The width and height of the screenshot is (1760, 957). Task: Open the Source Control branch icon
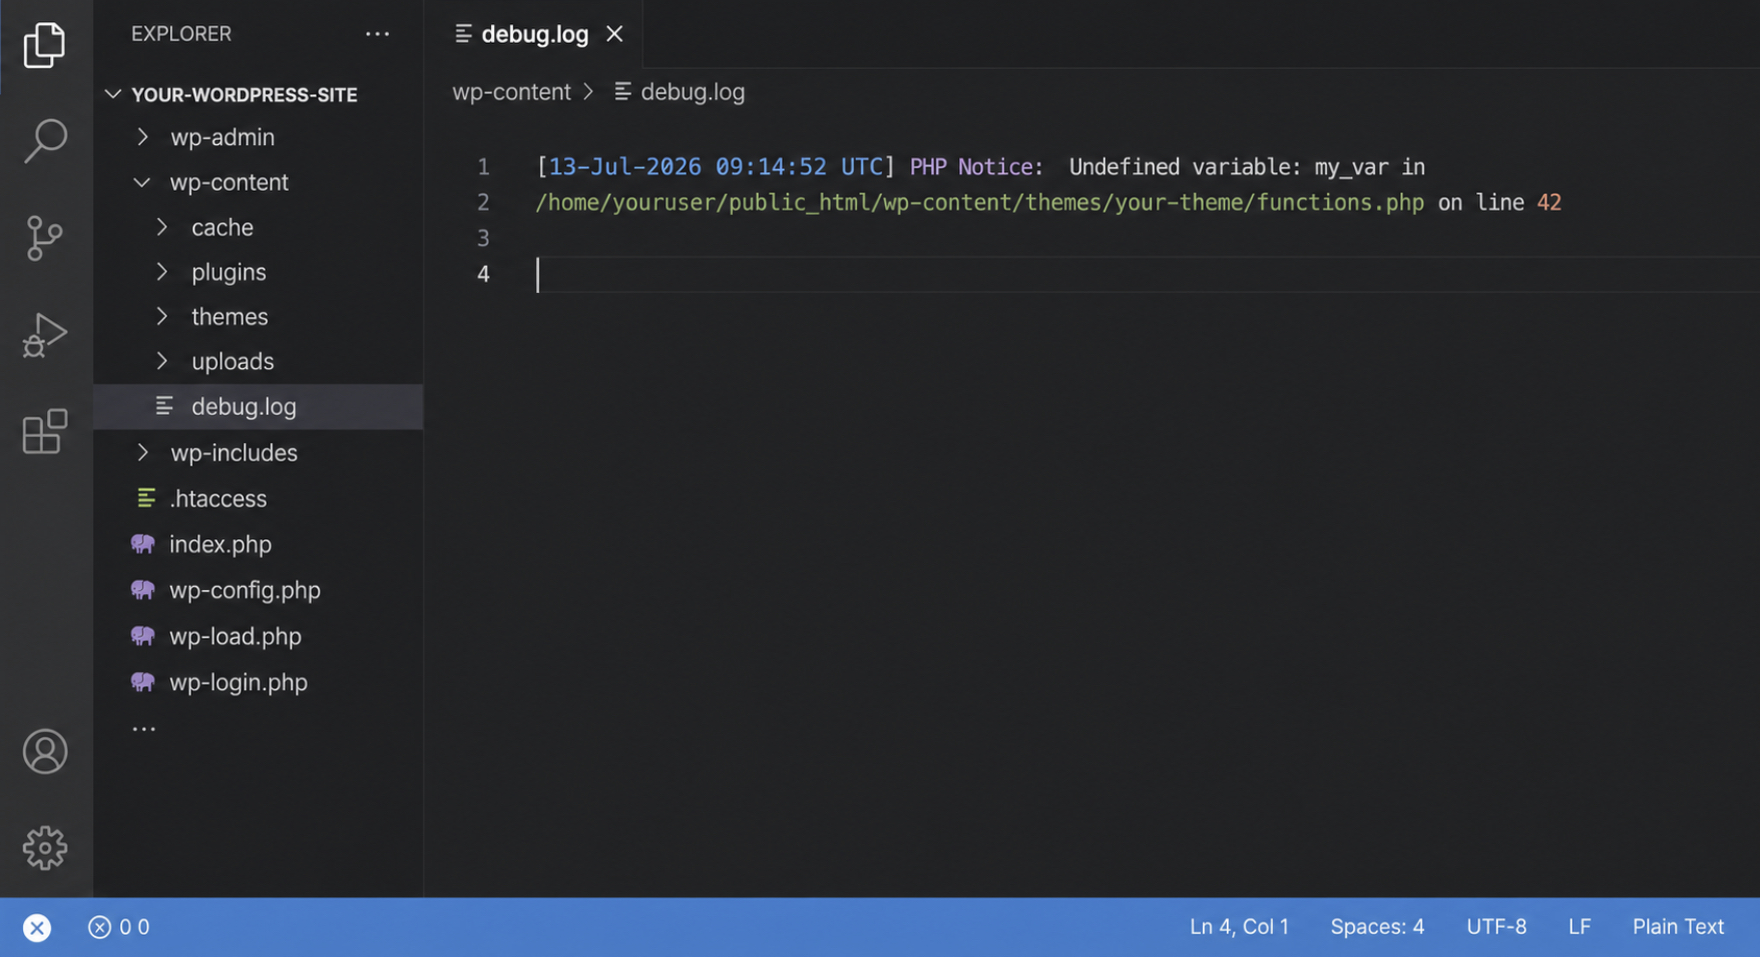(45, 238)
